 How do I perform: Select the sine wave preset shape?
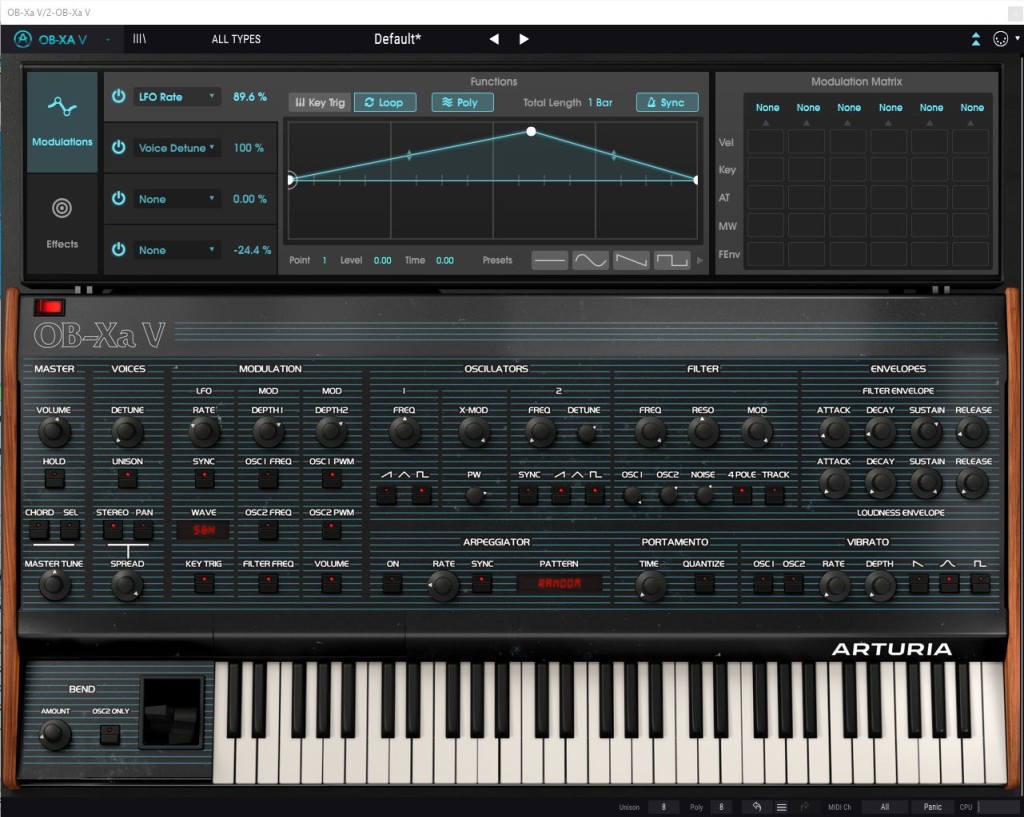click(x=590, y=260)
